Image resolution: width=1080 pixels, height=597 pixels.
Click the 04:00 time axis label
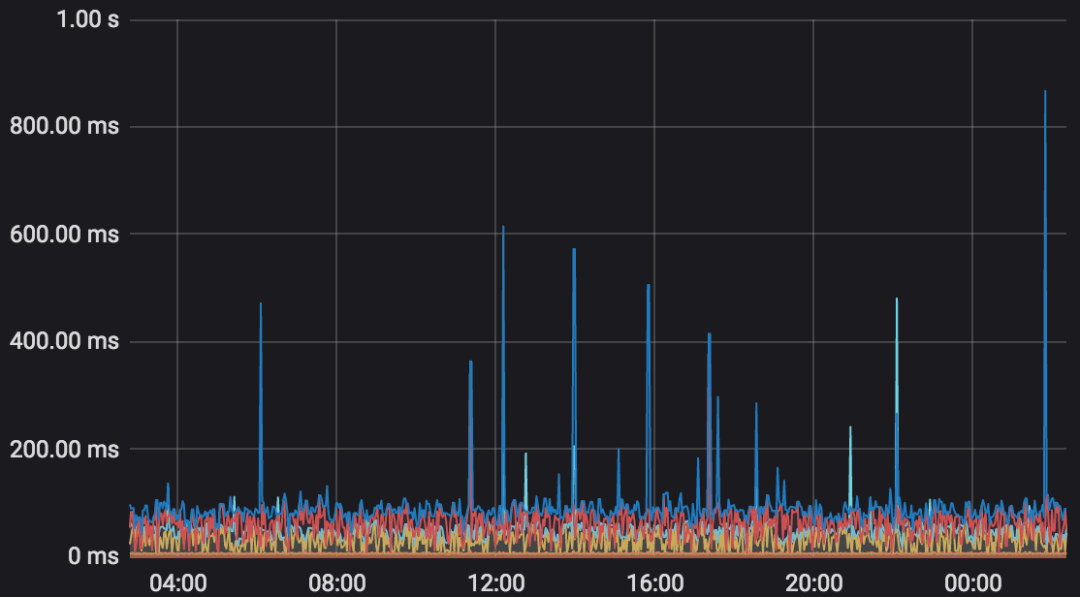[178, 584]
